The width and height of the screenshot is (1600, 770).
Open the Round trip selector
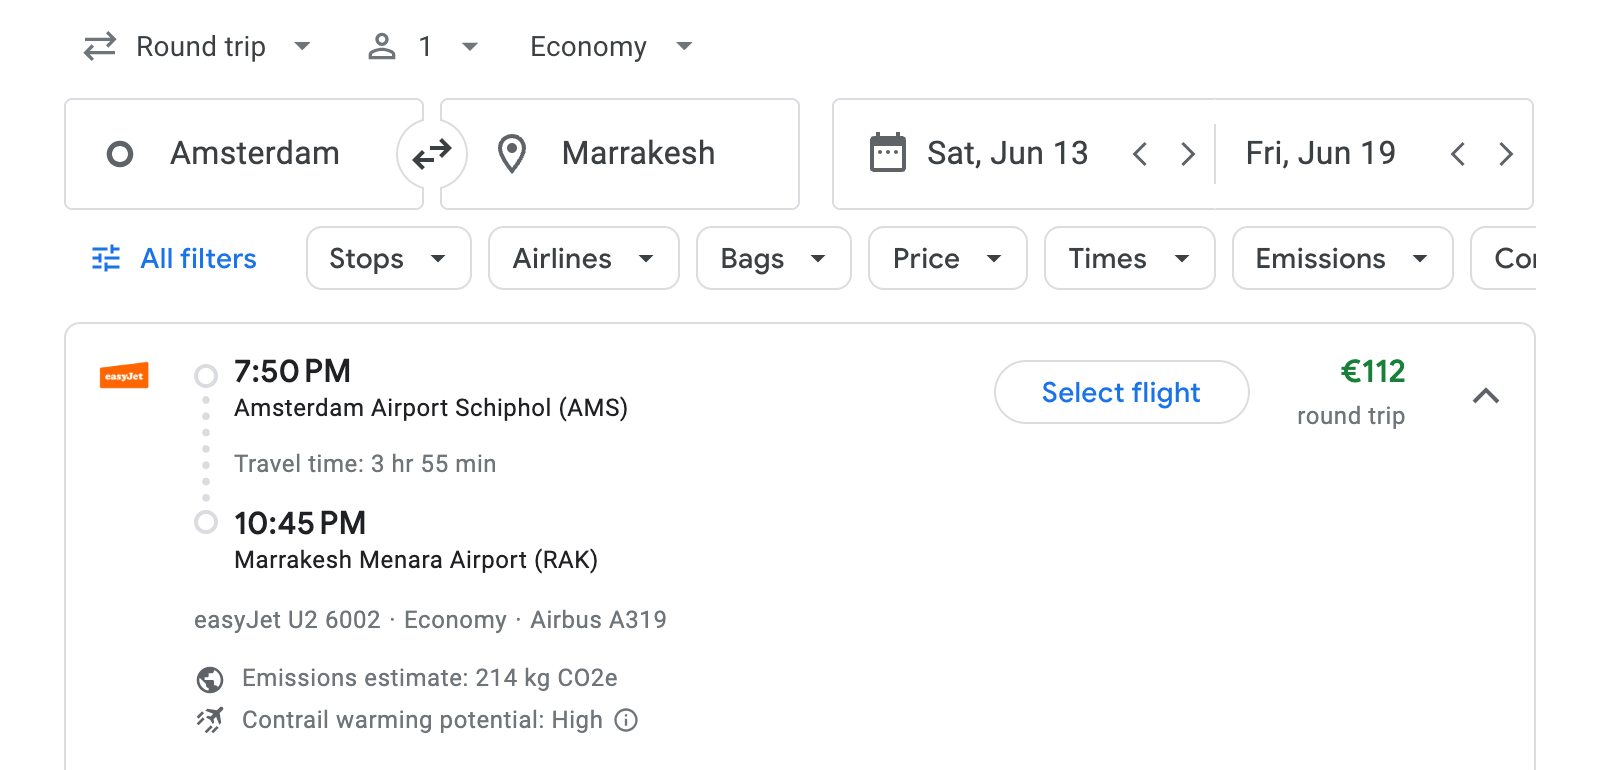[200, 46]
